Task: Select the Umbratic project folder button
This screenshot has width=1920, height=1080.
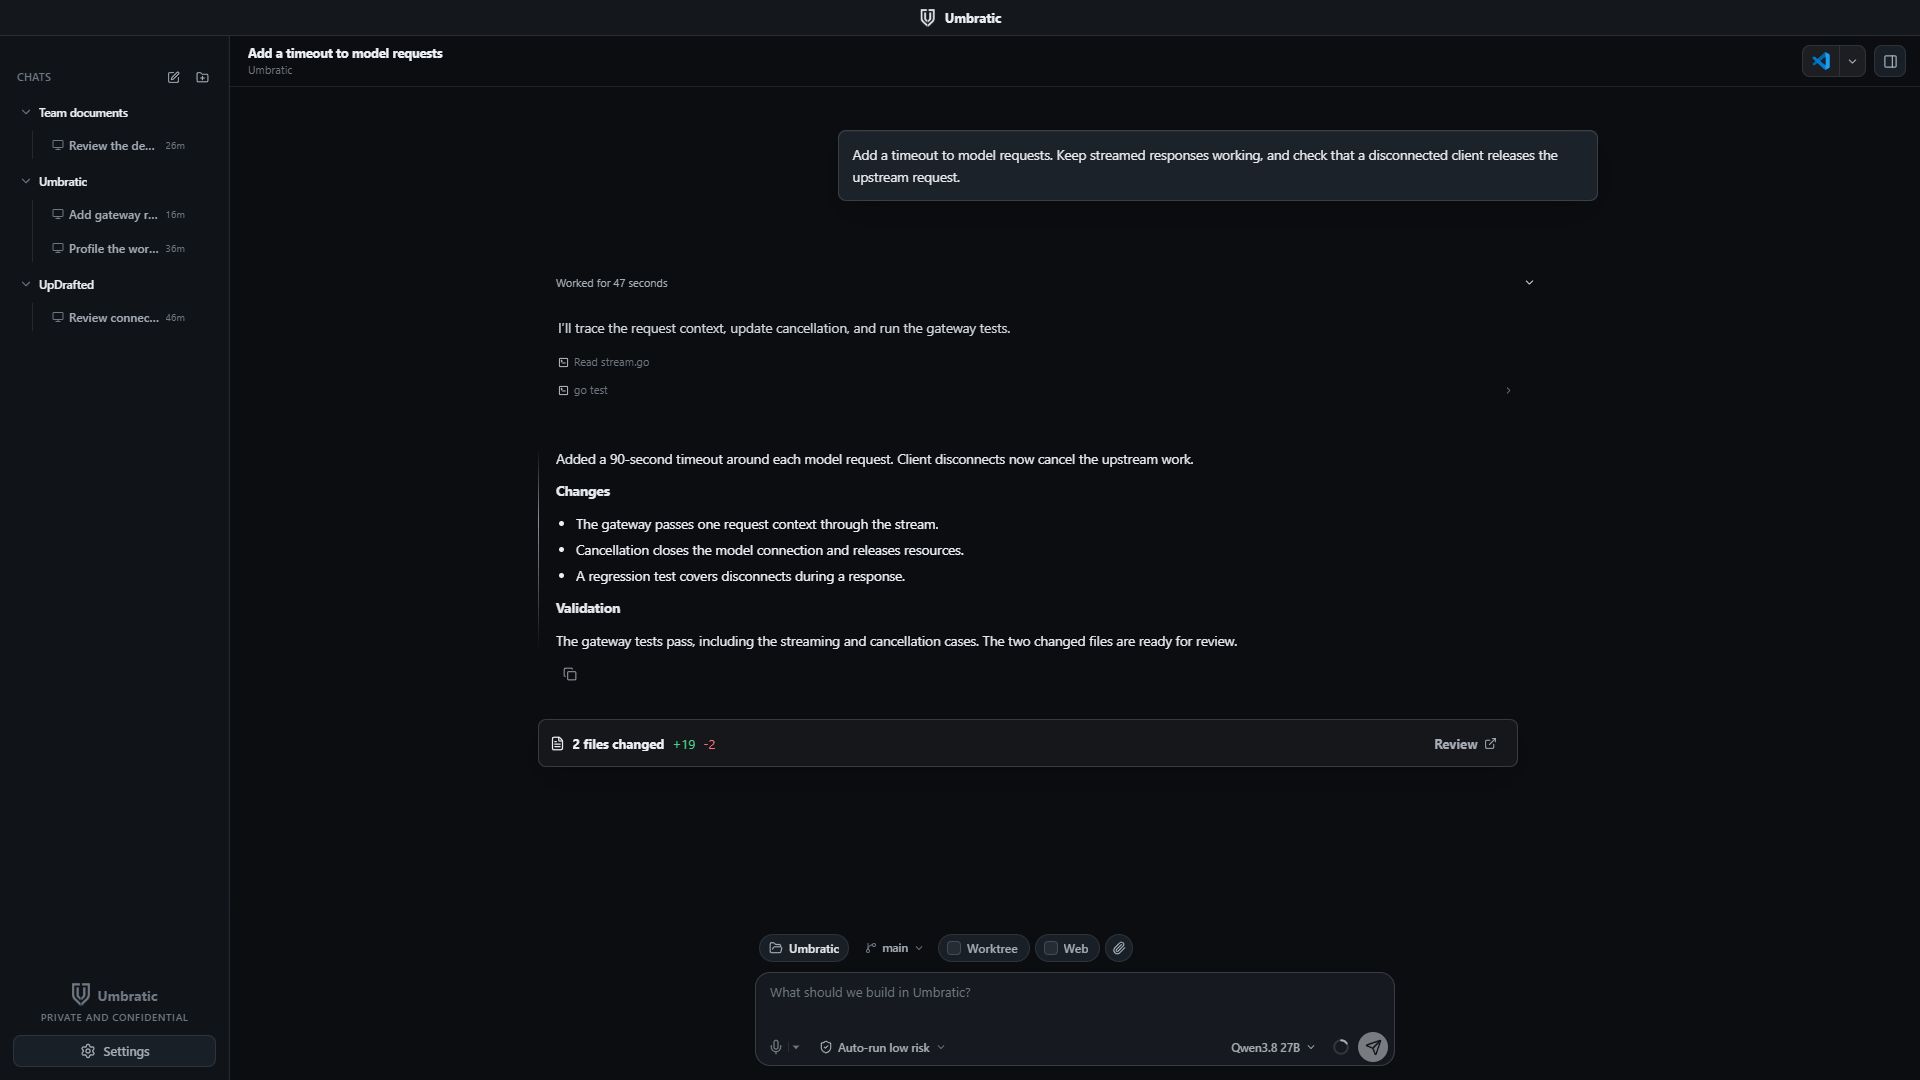Action: (x=804, y=949)
